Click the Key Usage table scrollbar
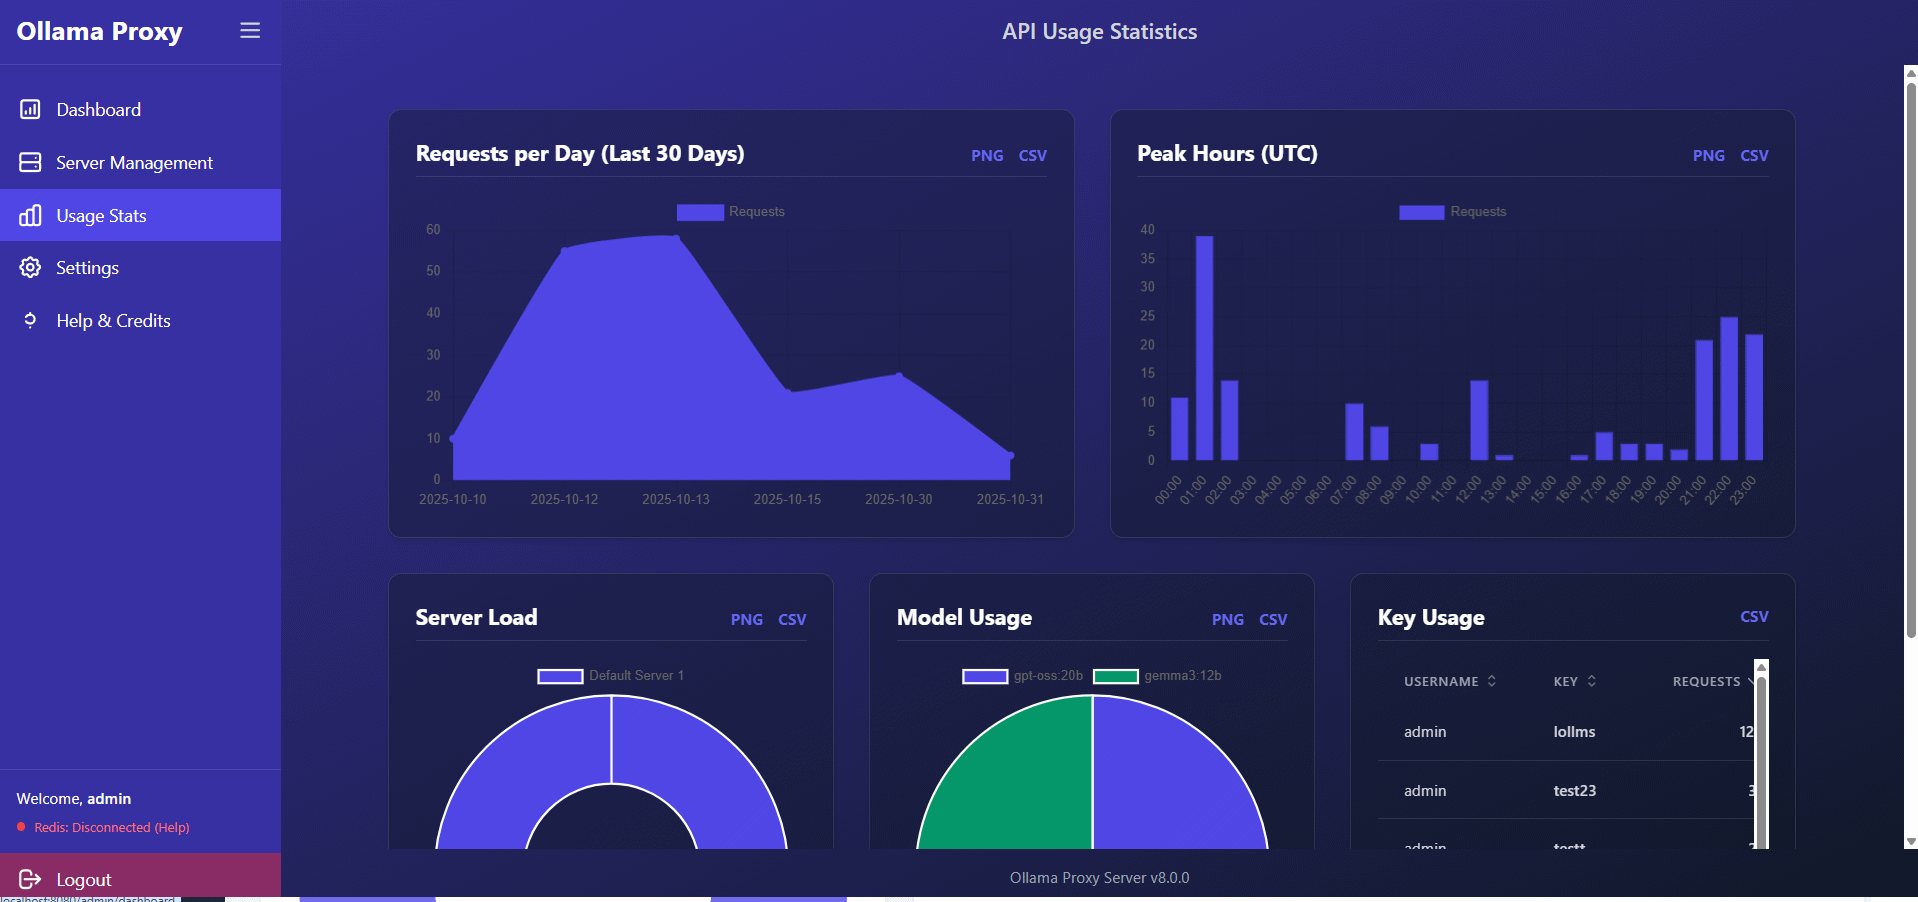Viewport: 1918px width, 902px height. pyautogui.click(x=1762, y=760)
